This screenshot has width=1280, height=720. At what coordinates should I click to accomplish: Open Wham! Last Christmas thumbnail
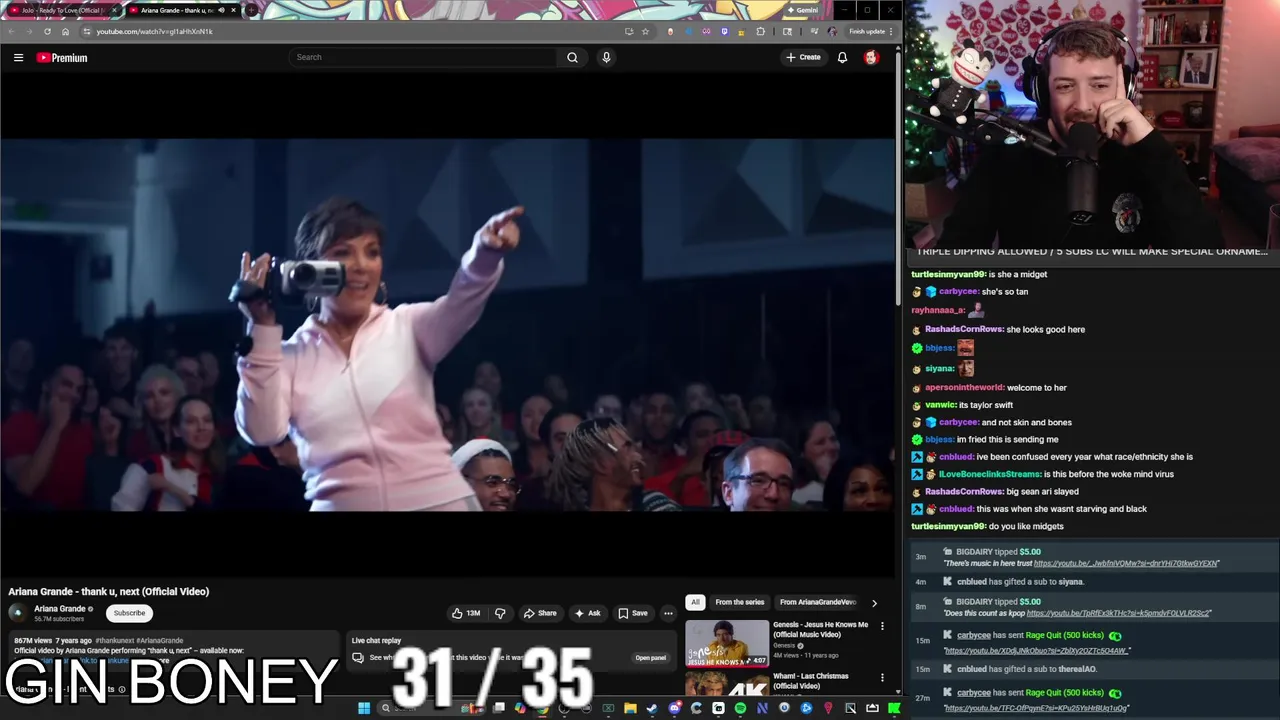tap(727, 683)
